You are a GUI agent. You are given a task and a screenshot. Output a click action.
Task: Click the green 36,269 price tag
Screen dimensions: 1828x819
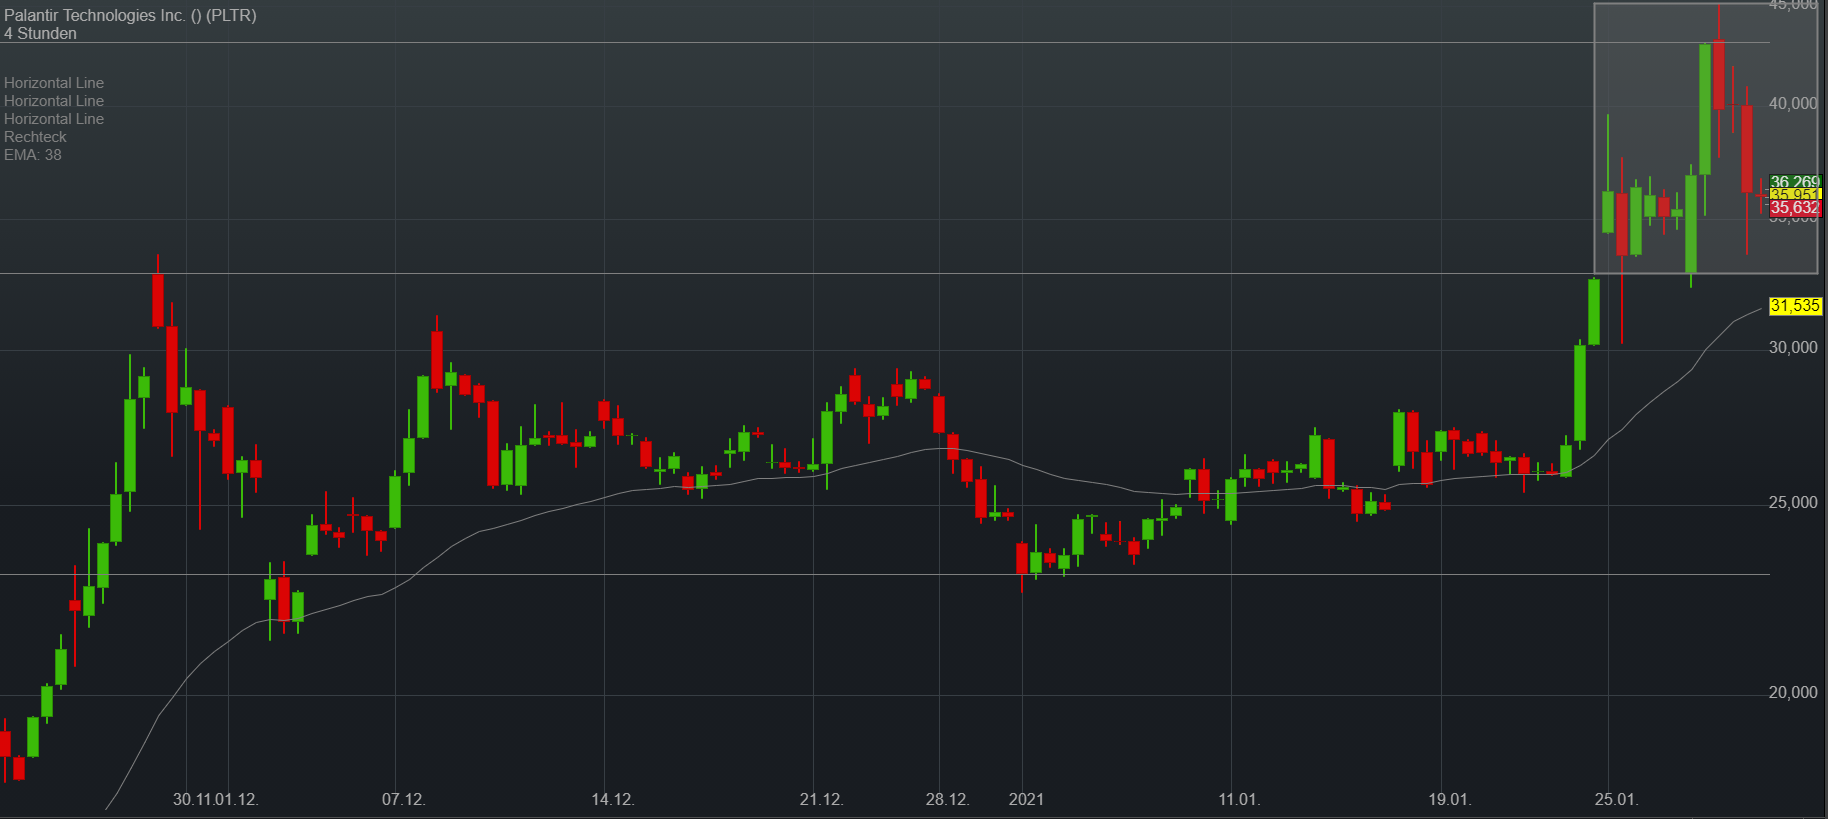point(1795,182)
